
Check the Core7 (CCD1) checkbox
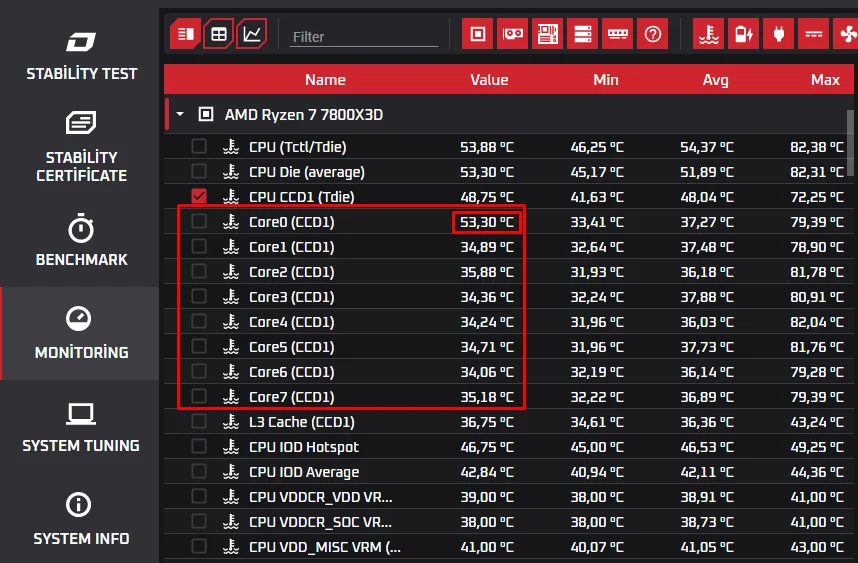[199, 396]
